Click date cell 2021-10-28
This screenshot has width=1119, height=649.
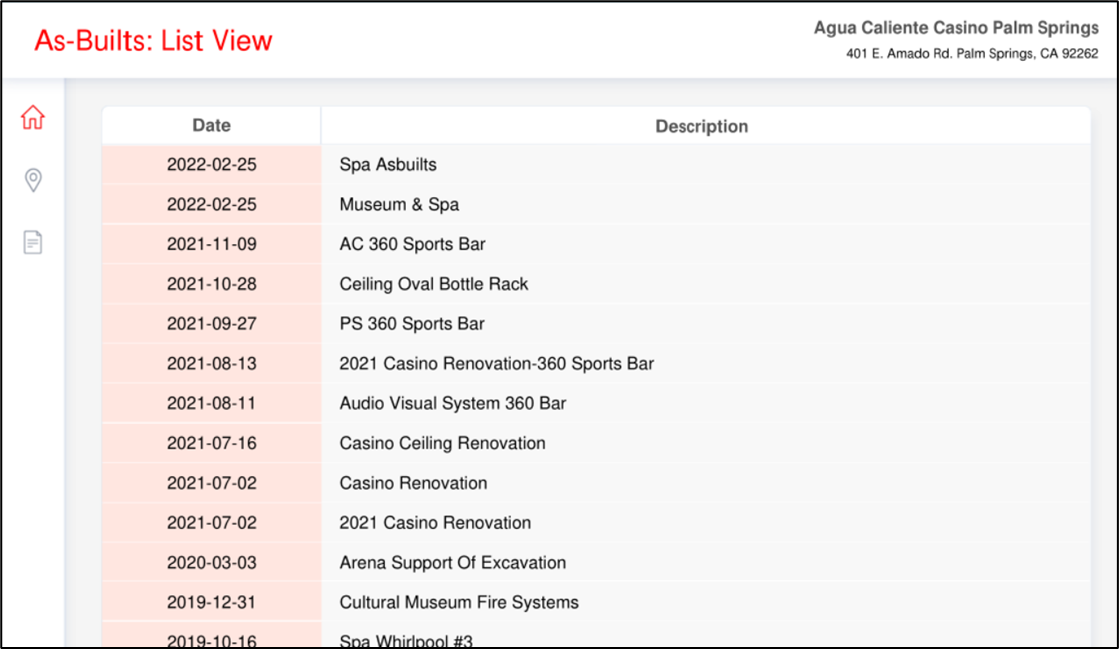(211, 284)
